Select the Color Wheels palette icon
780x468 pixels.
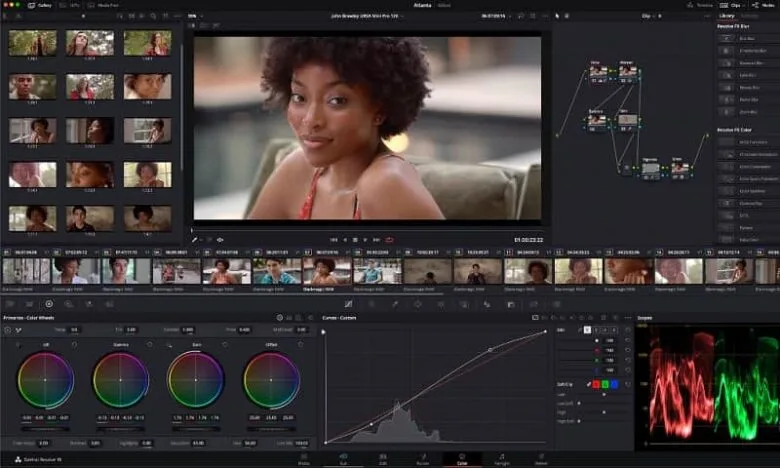point(49,304)
